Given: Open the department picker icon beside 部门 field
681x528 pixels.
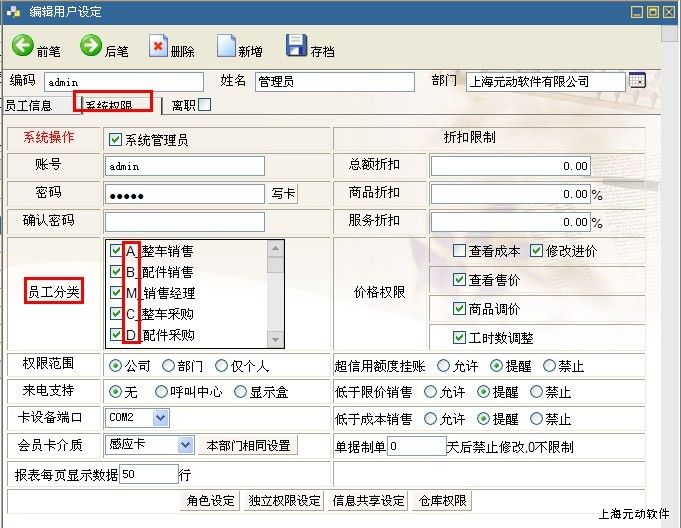Looking at the screenshot, I should pyautogui.click(x=637, y=81).
